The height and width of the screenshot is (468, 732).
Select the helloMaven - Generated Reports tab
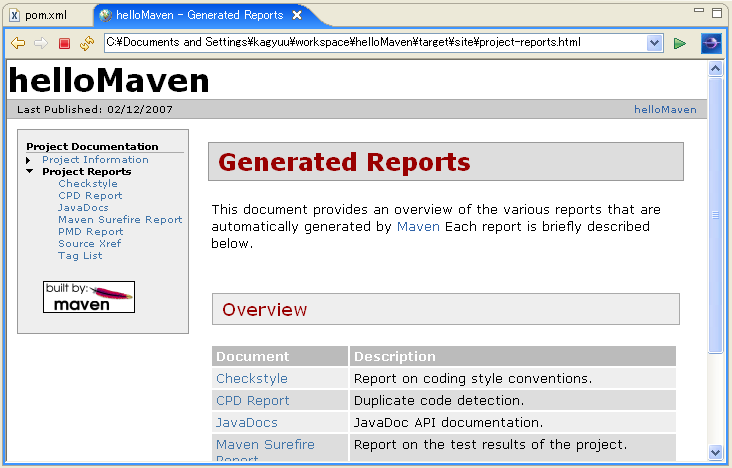(200, 15)
